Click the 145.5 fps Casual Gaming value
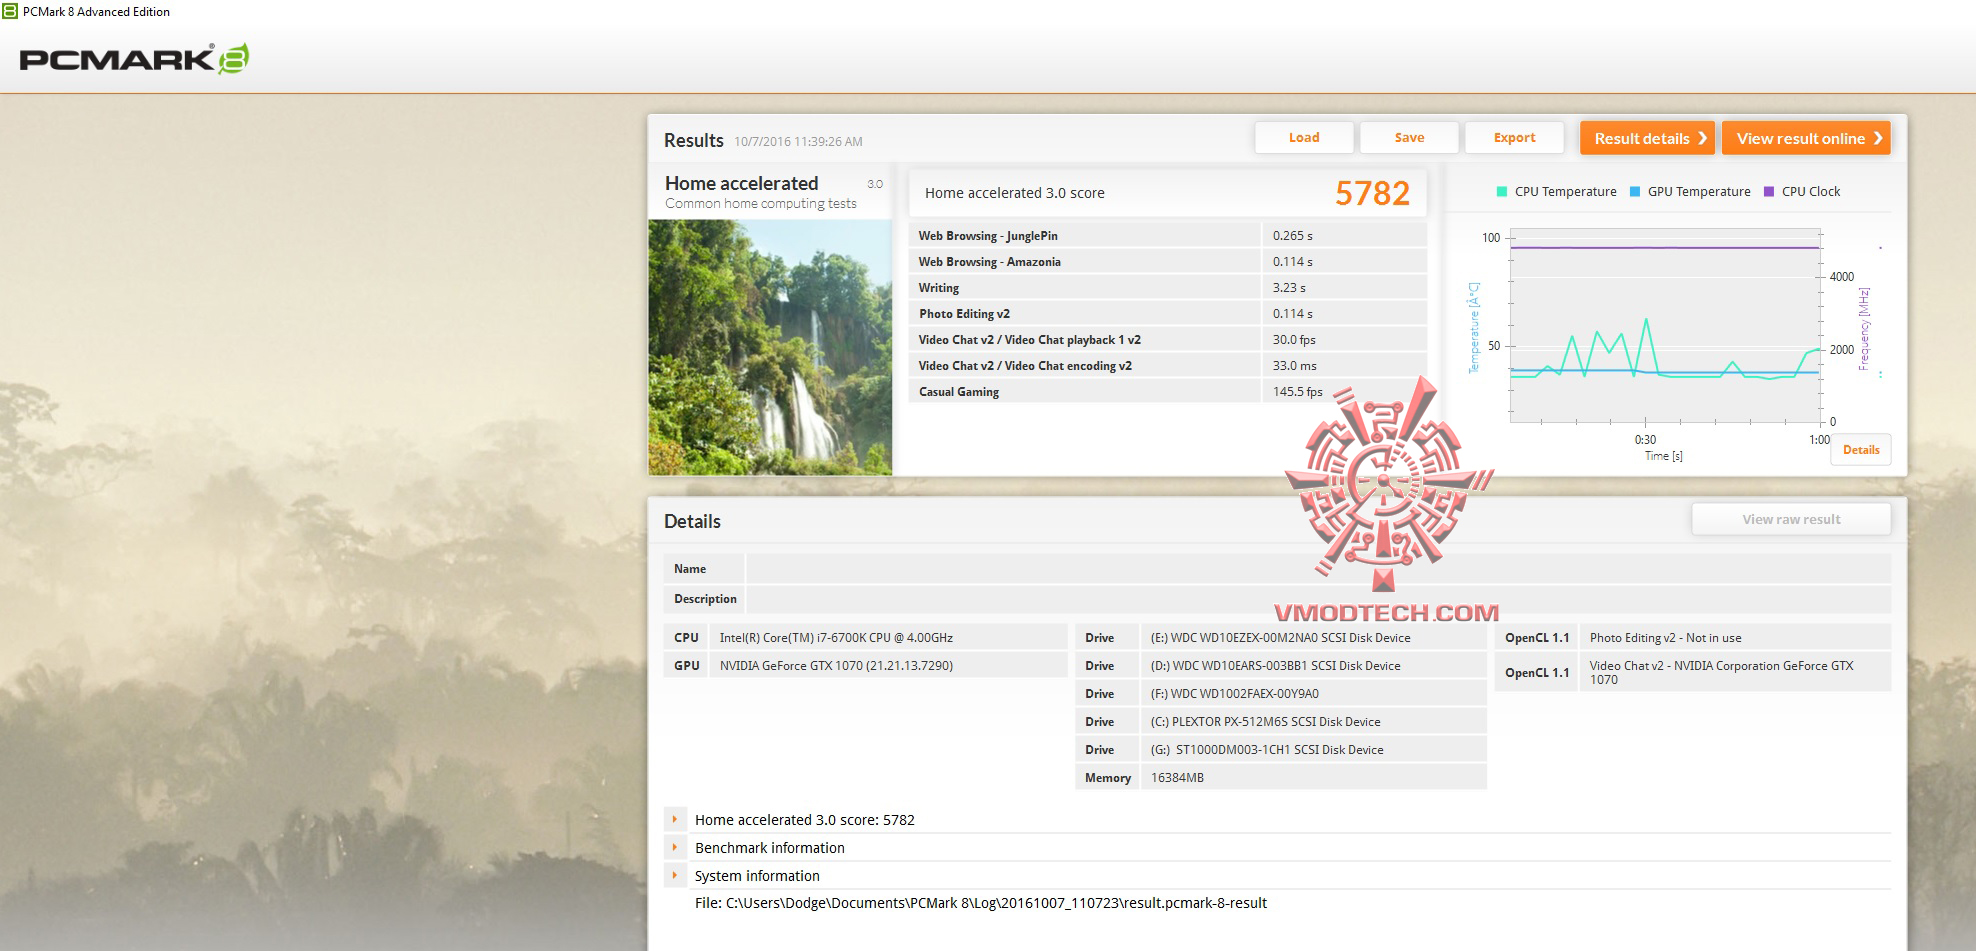The width and height of the screenshot is (1976, 951). (x=1297, y=392)
